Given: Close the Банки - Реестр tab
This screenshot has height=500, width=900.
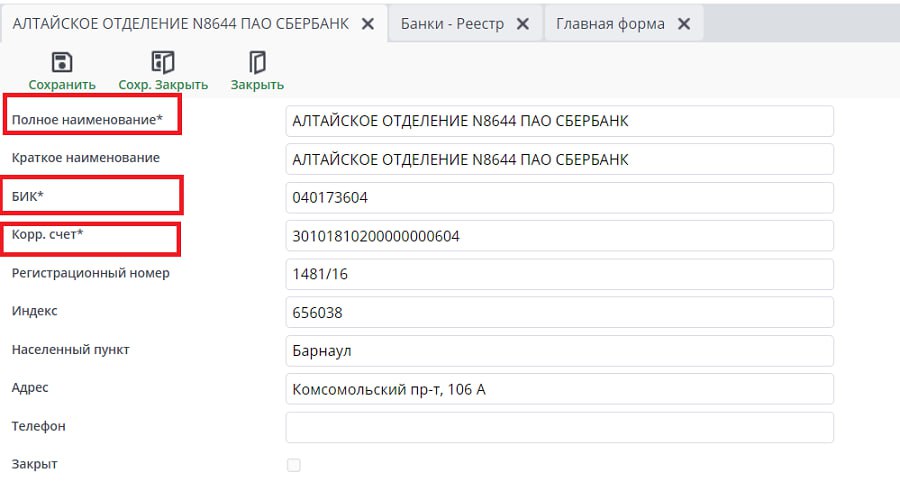Looking at the screenshot, I should click(523, 24).
